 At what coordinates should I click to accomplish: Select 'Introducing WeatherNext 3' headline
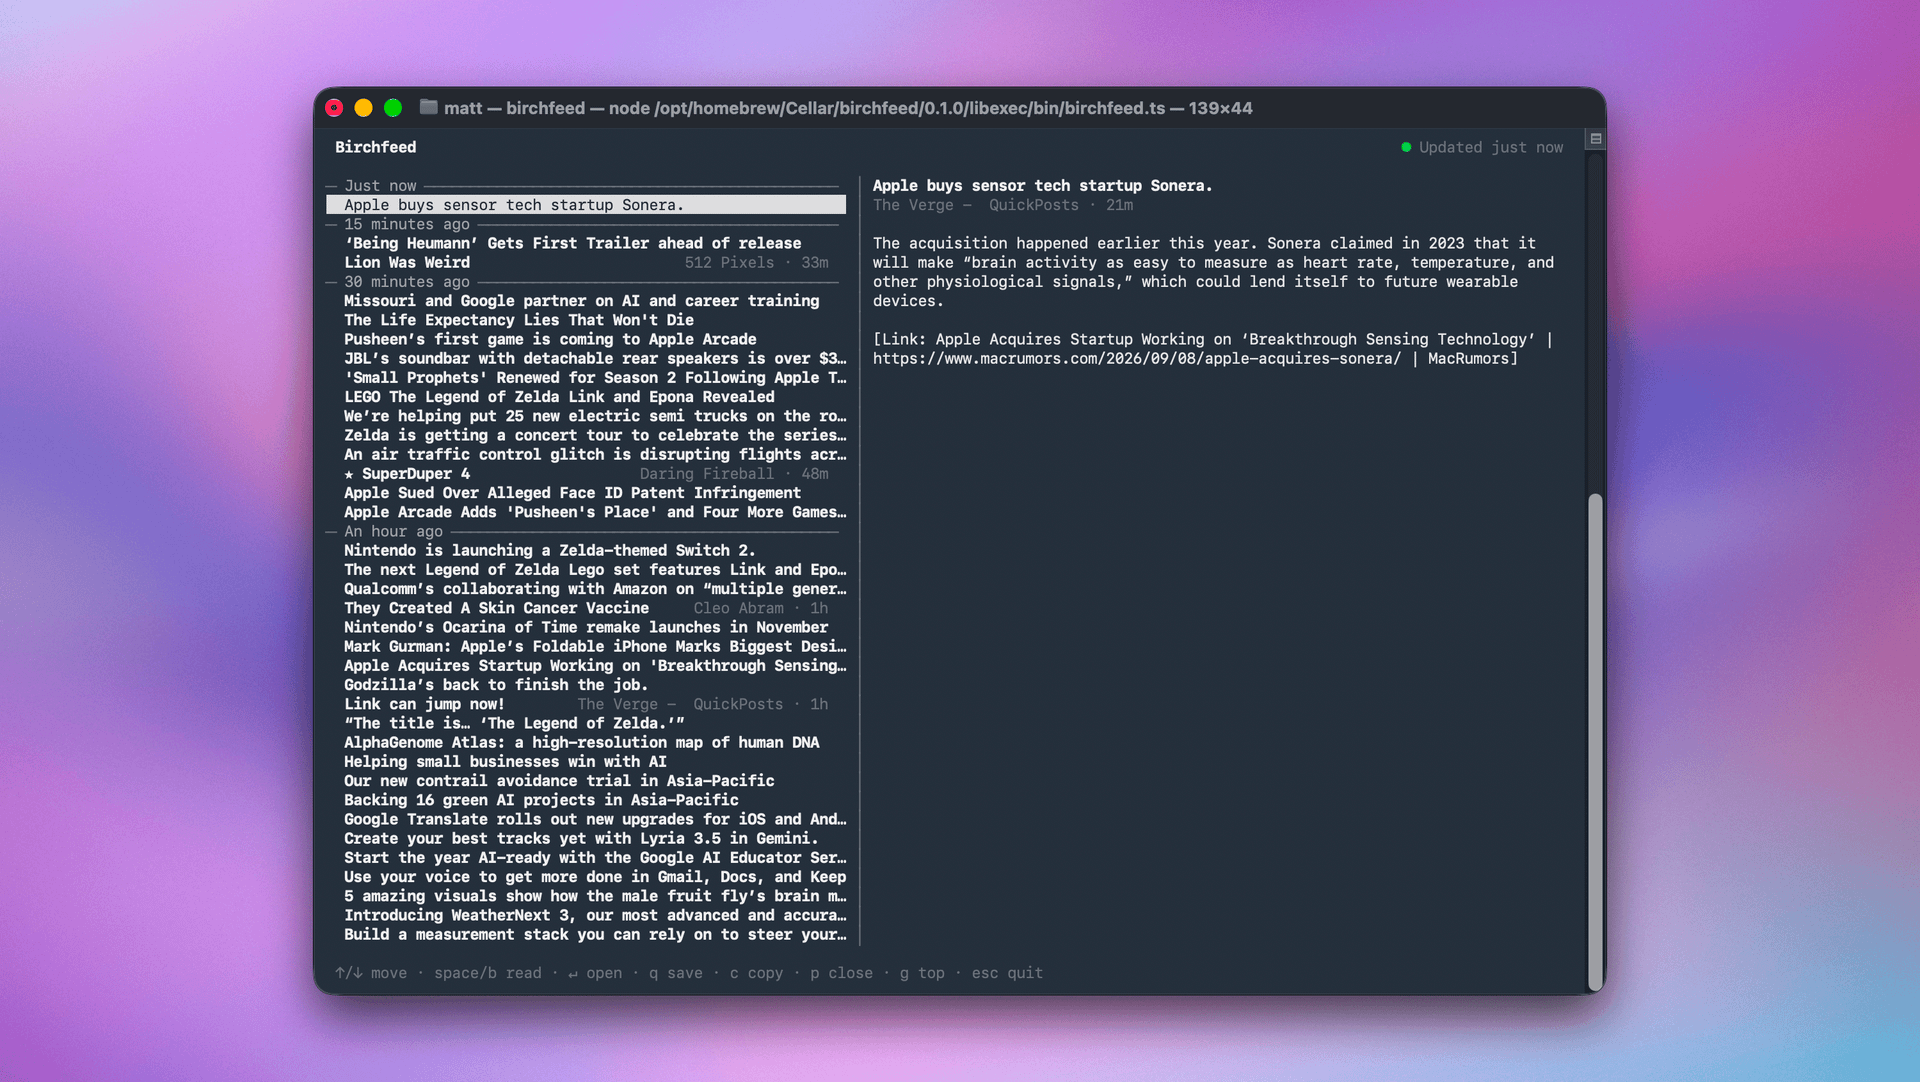tap(595, 915)
